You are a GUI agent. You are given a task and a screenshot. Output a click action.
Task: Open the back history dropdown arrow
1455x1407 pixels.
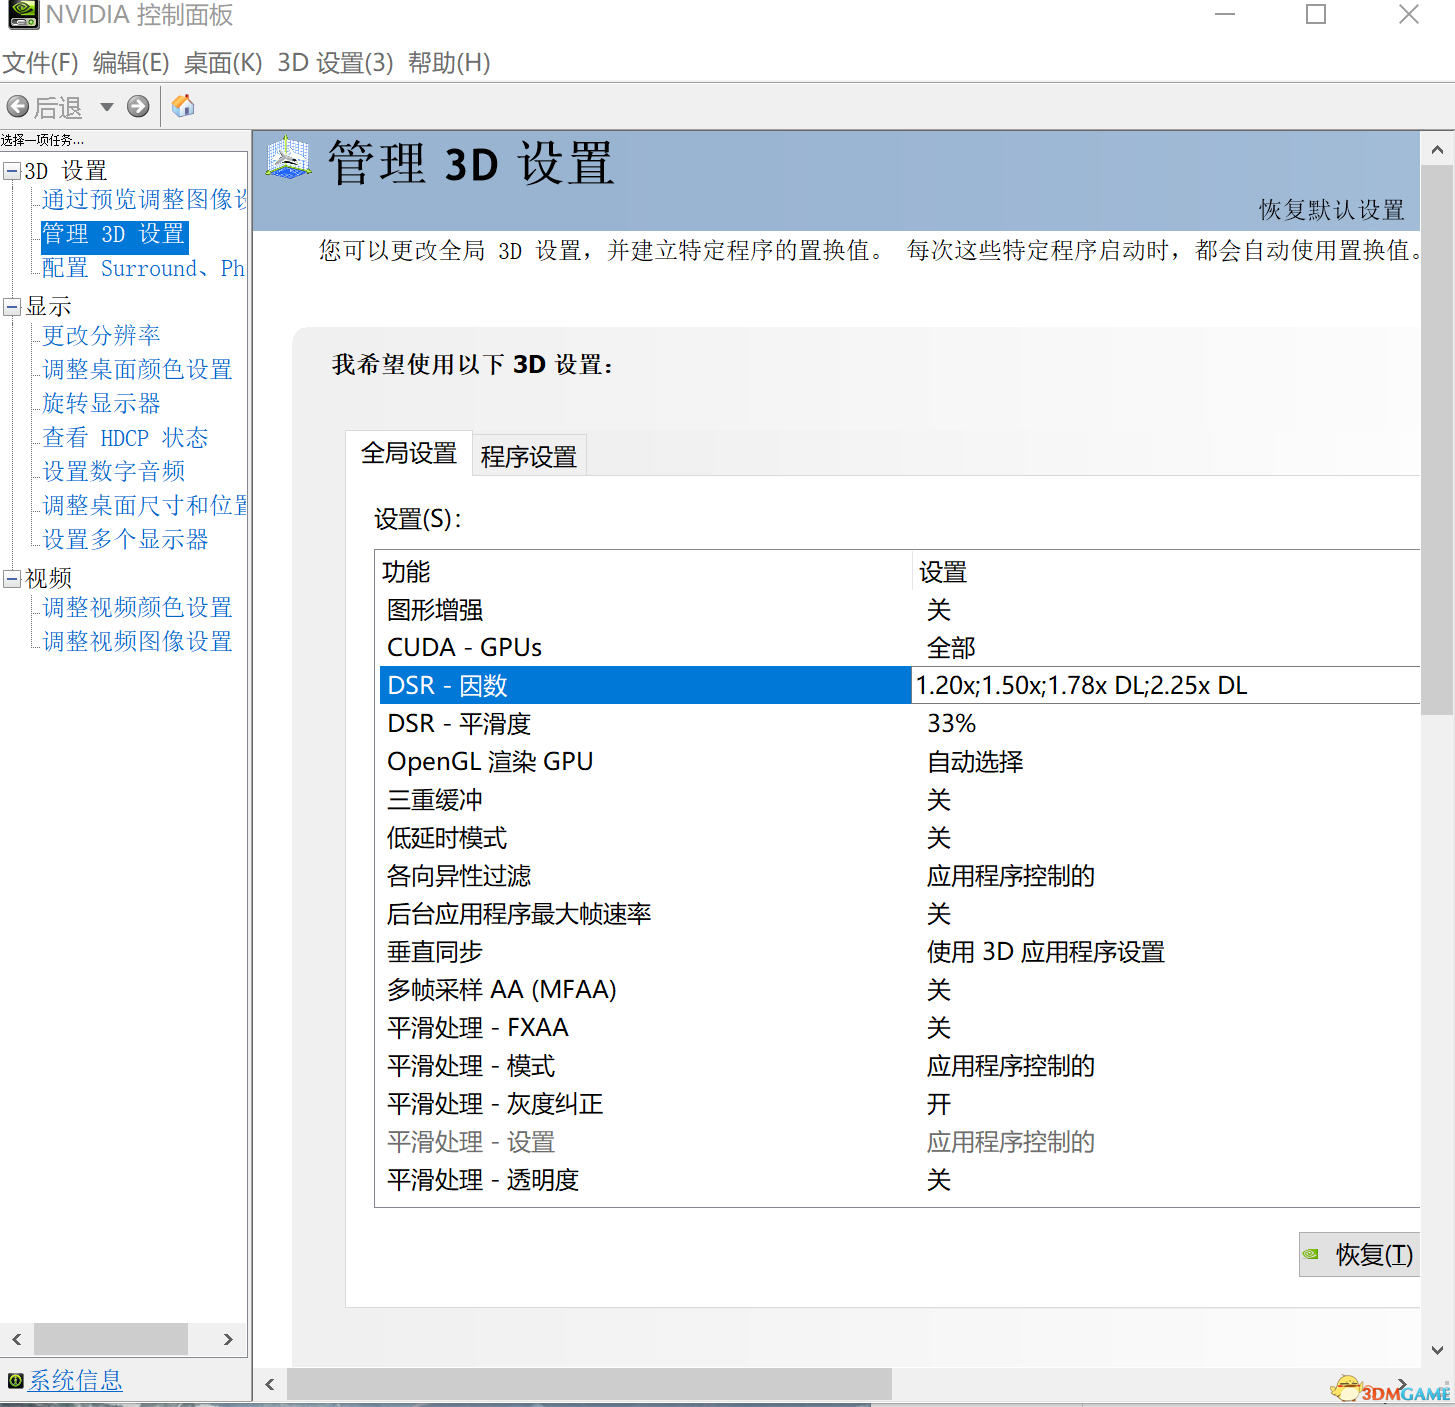coord(106,106)
